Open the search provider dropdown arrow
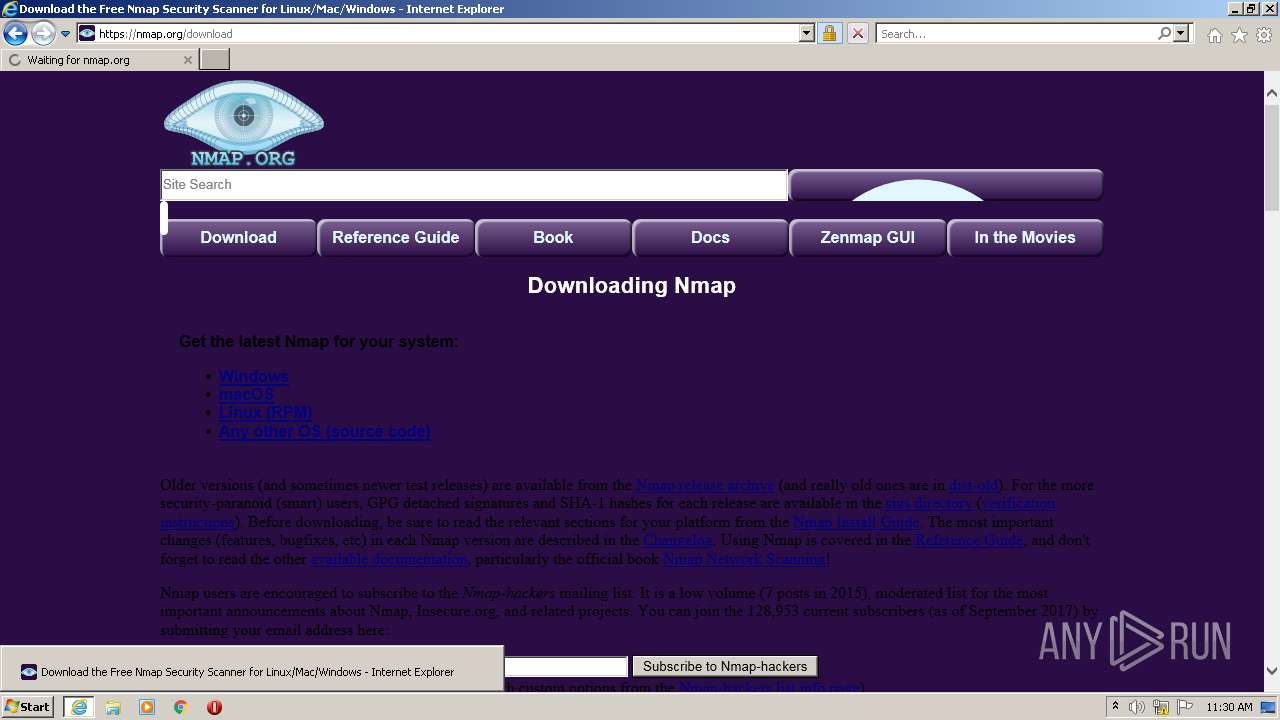 point(1181,34)
